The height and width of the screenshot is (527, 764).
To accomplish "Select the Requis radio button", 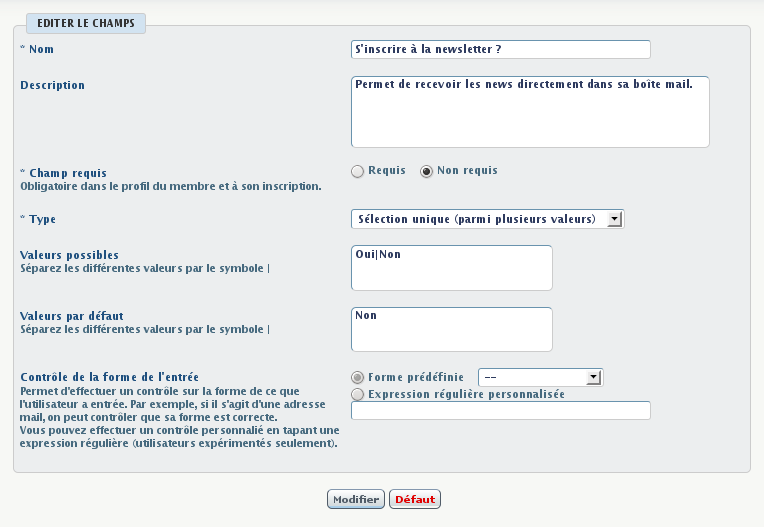I will pyautogui.click(x=358, y=171).
